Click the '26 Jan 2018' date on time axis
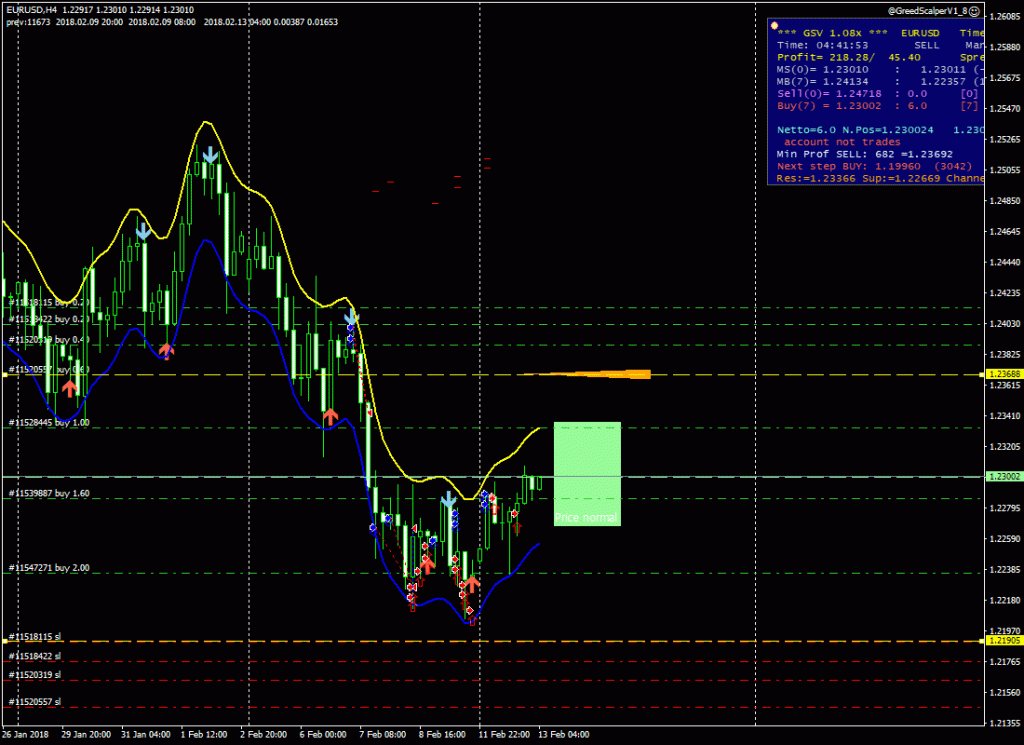 click(x=25, y=735)
